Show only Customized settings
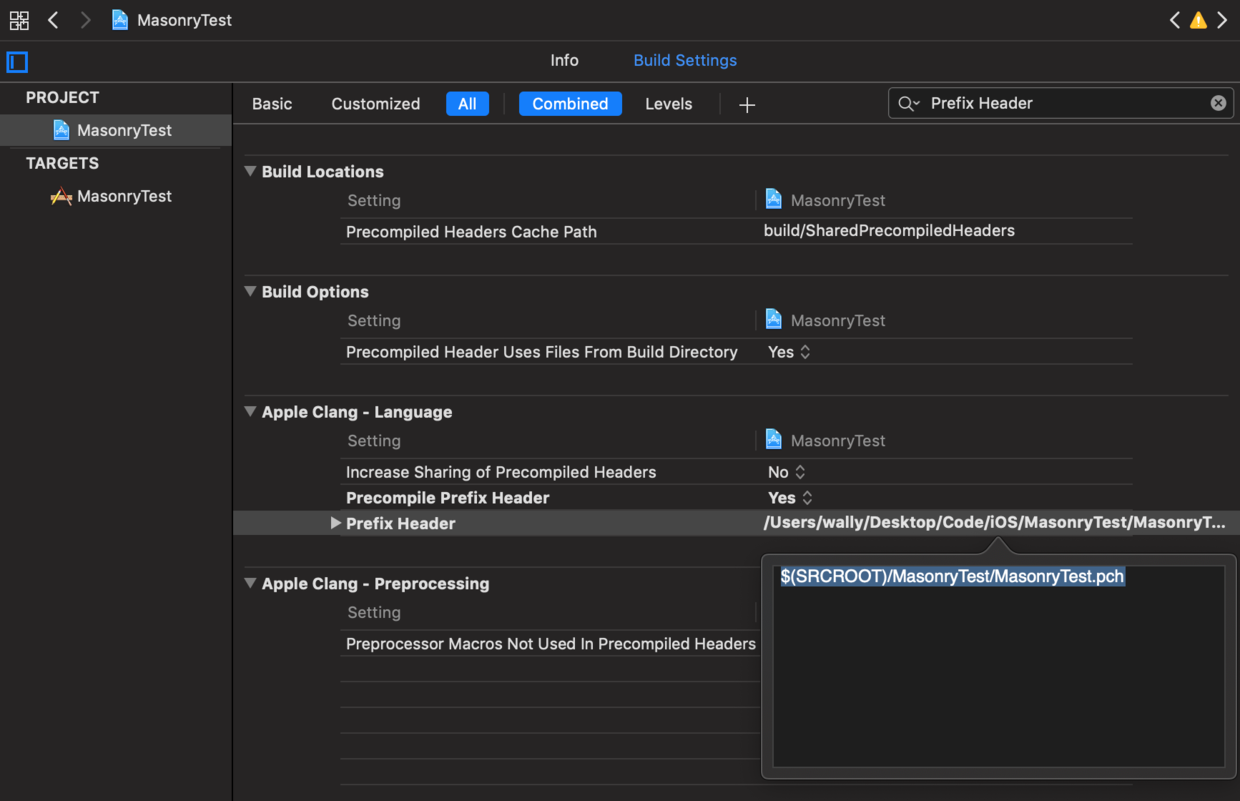 375,104
